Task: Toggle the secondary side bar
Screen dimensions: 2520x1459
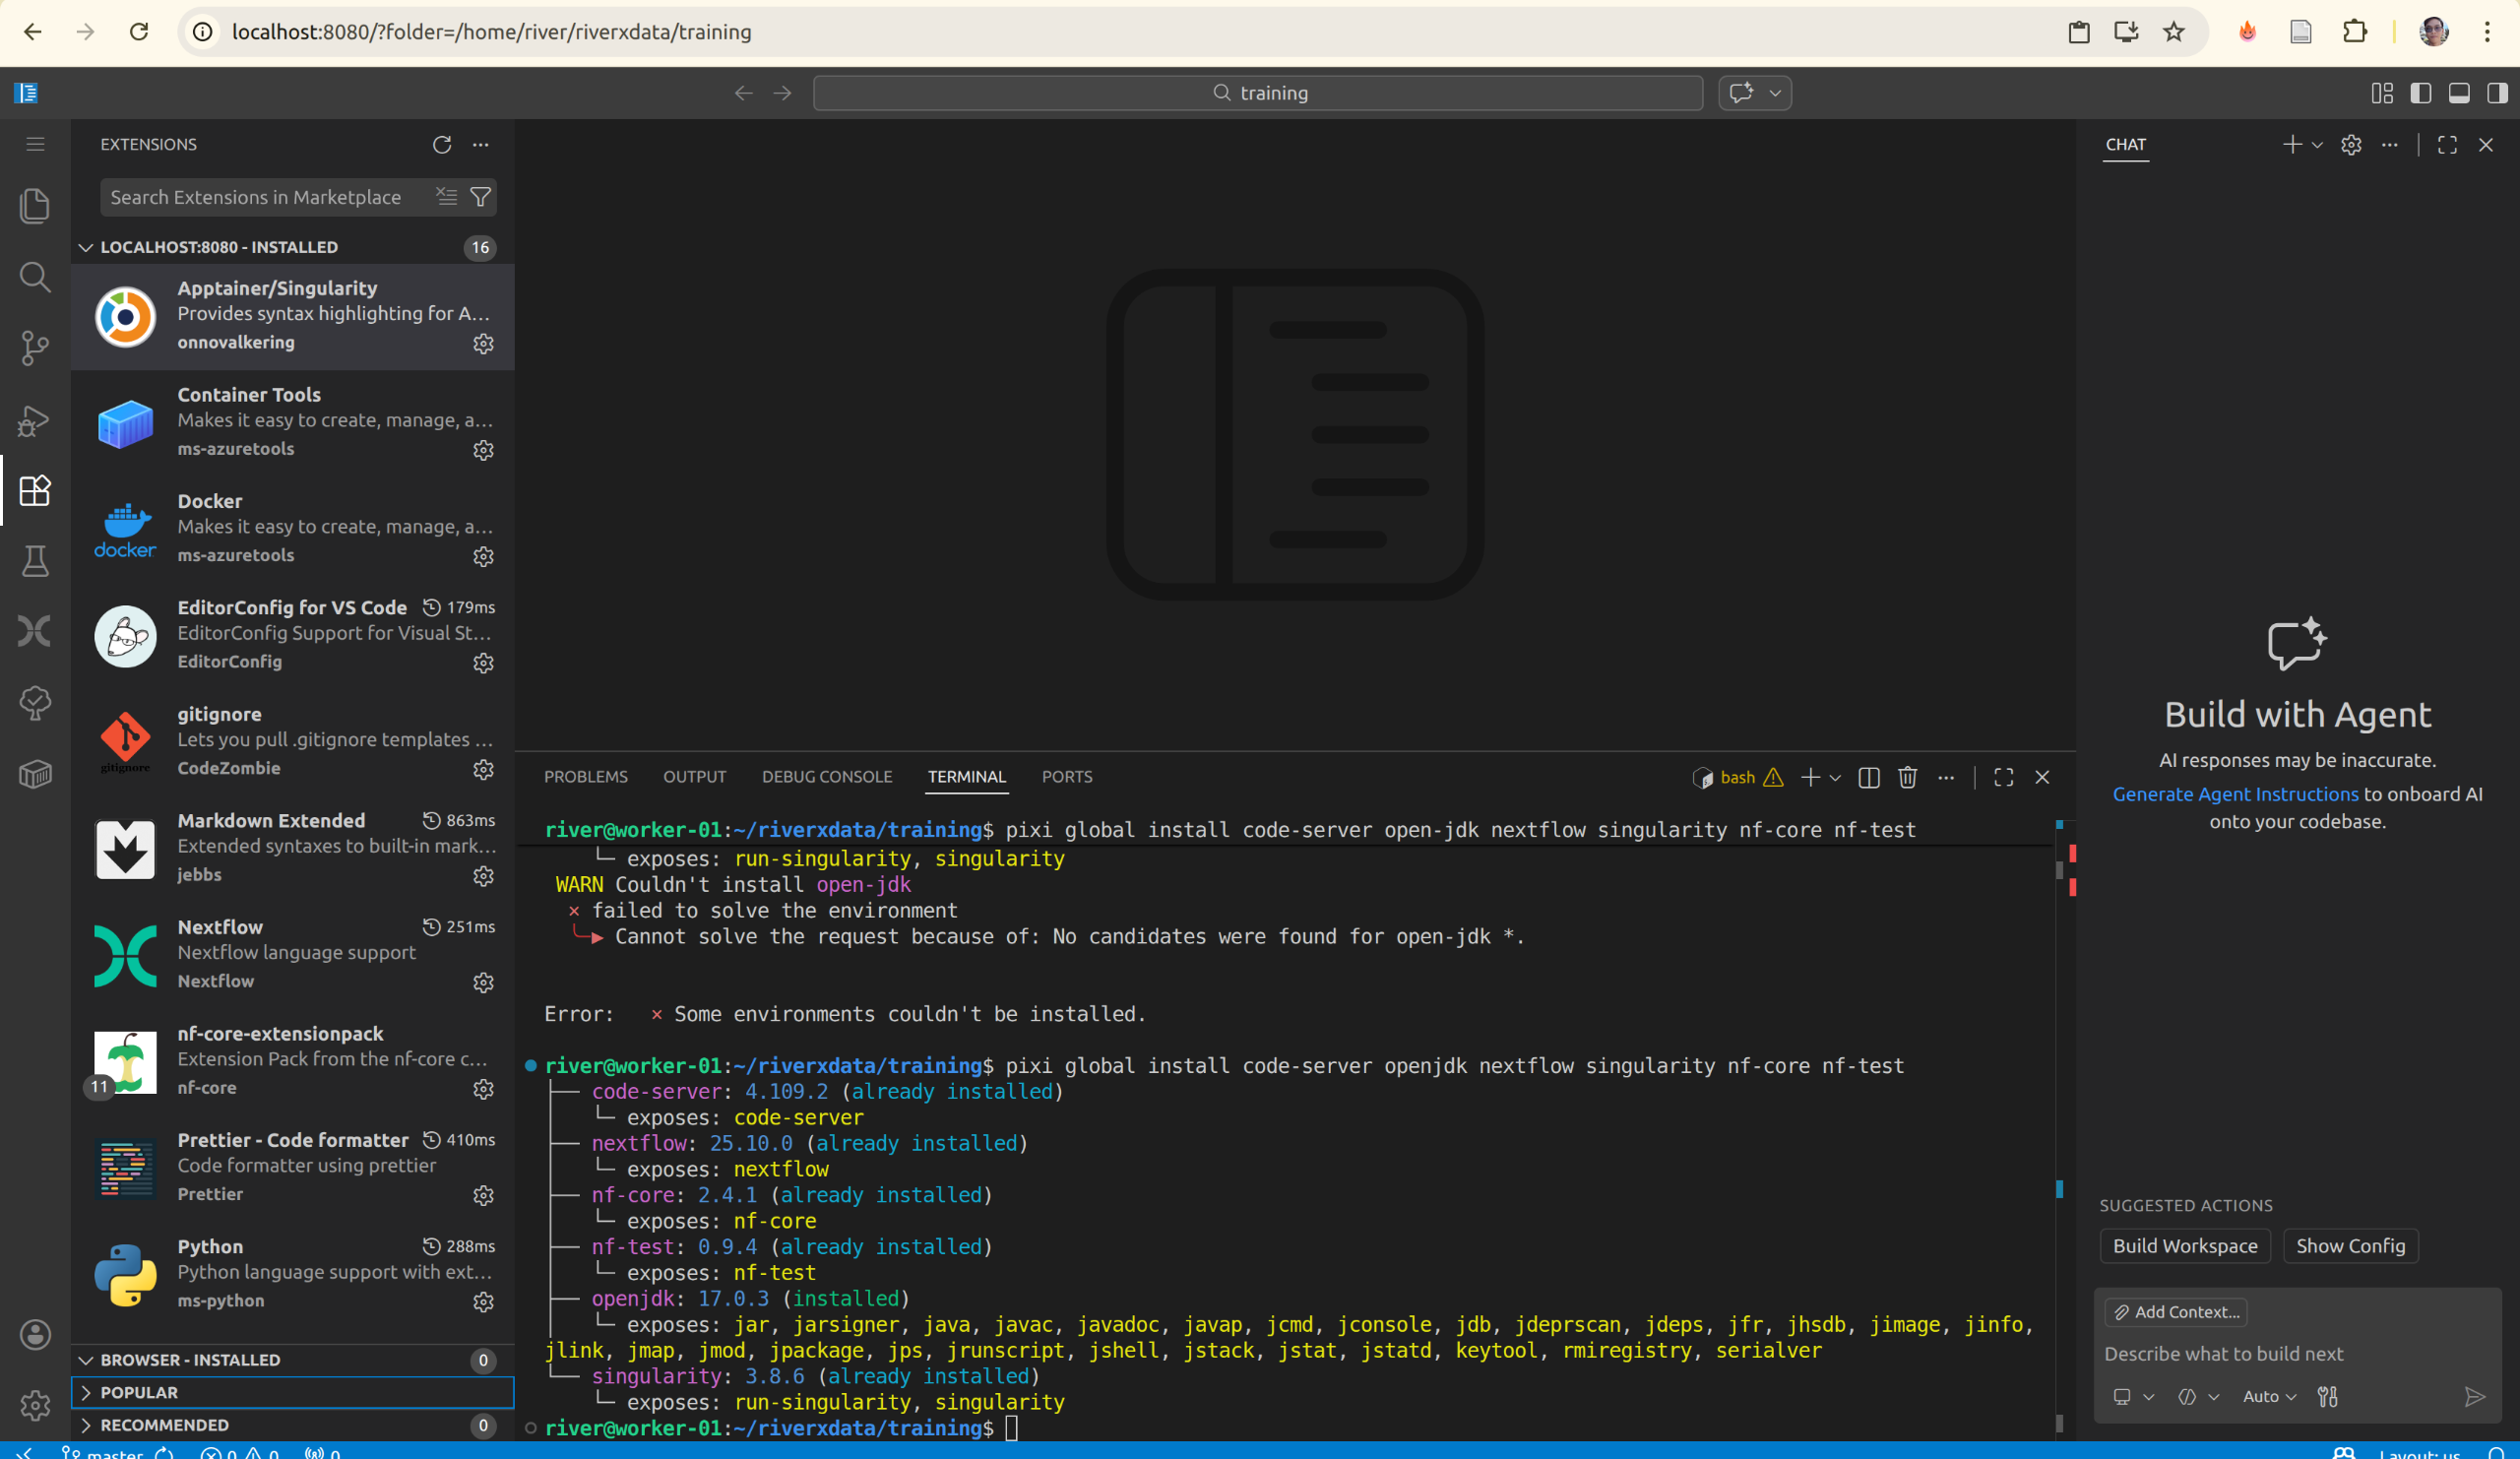Action: pos(2497,93)
